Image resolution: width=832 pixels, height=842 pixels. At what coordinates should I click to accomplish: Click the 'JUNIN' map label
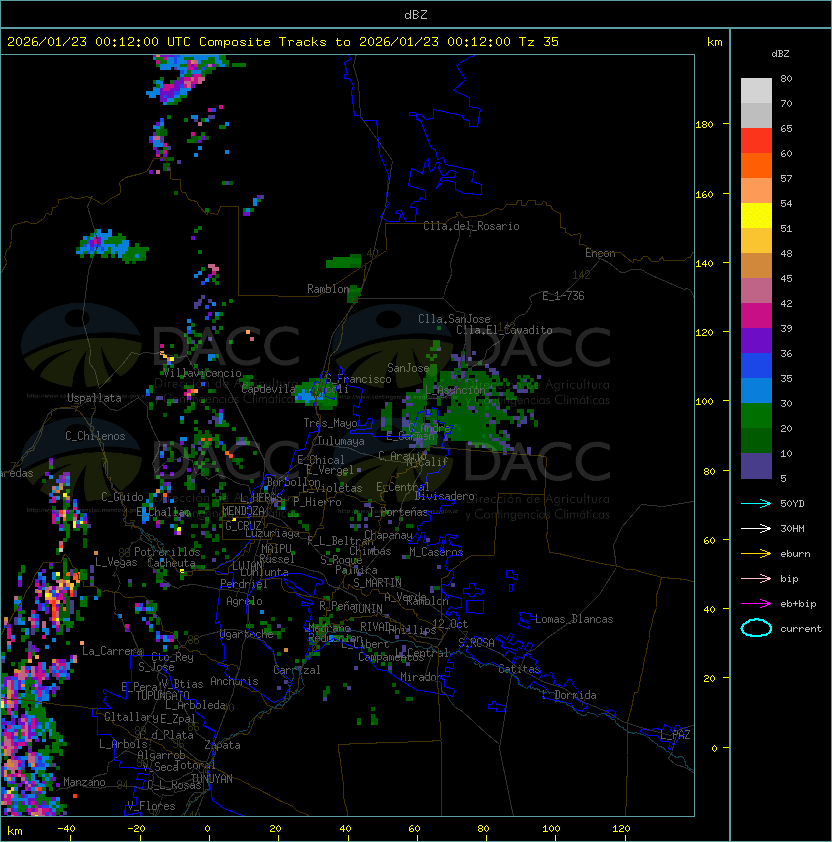point(368,608)
